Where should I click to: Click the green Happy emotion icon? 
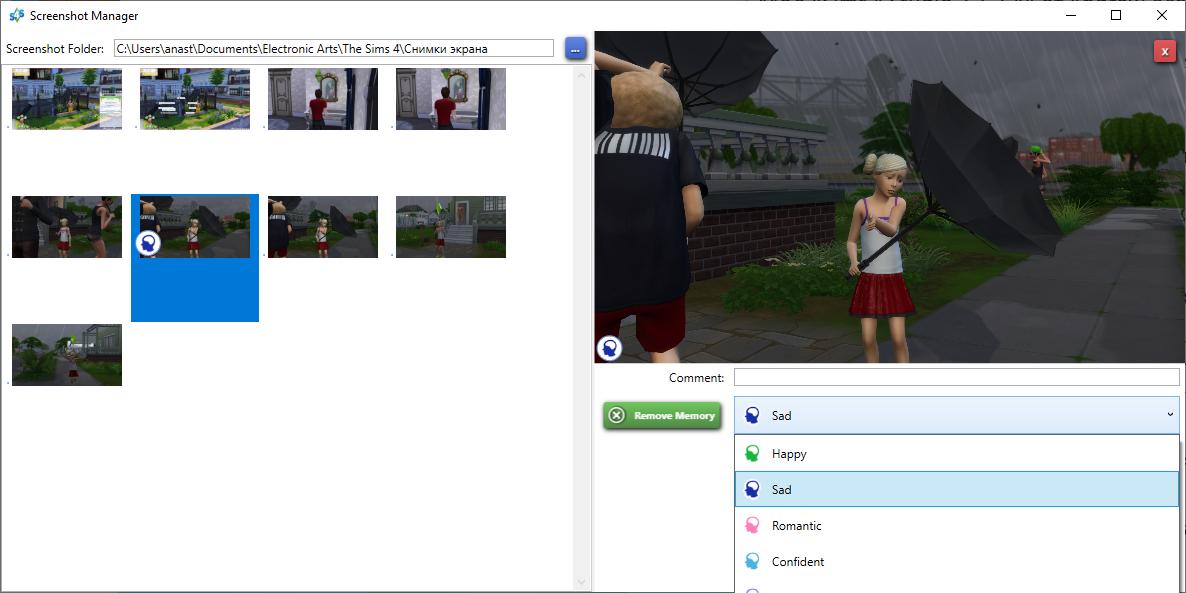point(753,454)
